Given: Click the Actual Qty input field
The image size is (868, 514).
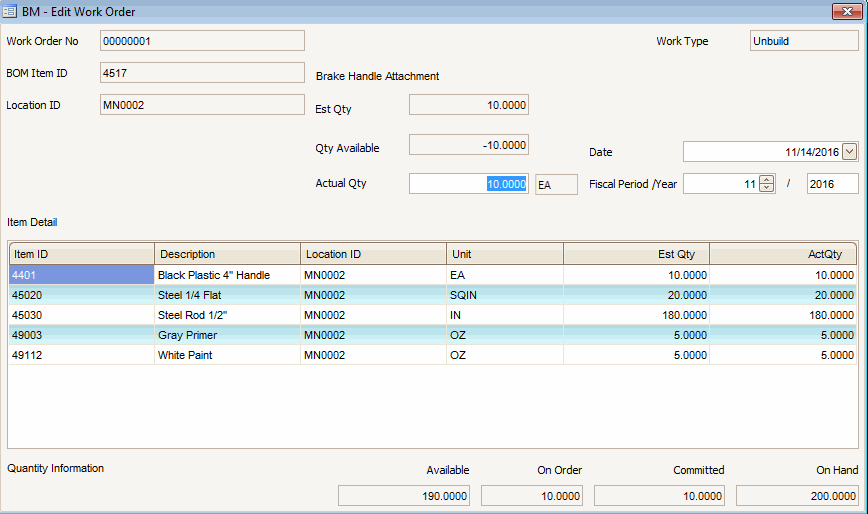Looking at the screenshot, I should coord(469,184).
